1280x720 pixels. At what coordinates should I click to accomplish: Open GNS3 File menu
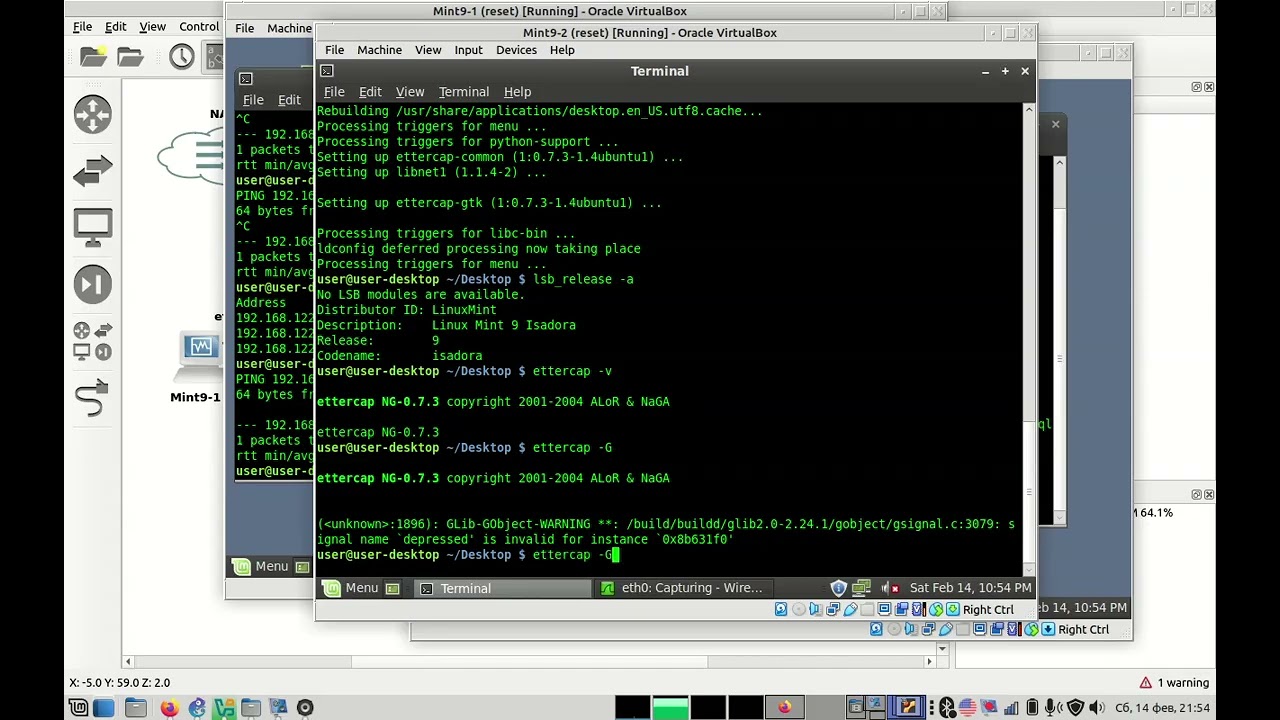tap(83, 27)
